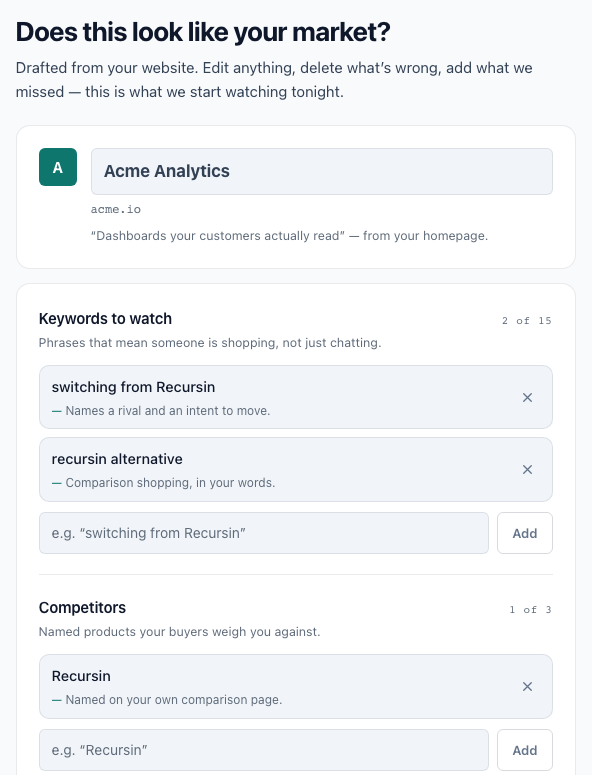Add button next to competitor input
The image size is (592, 775).
(x=525, y=750)
